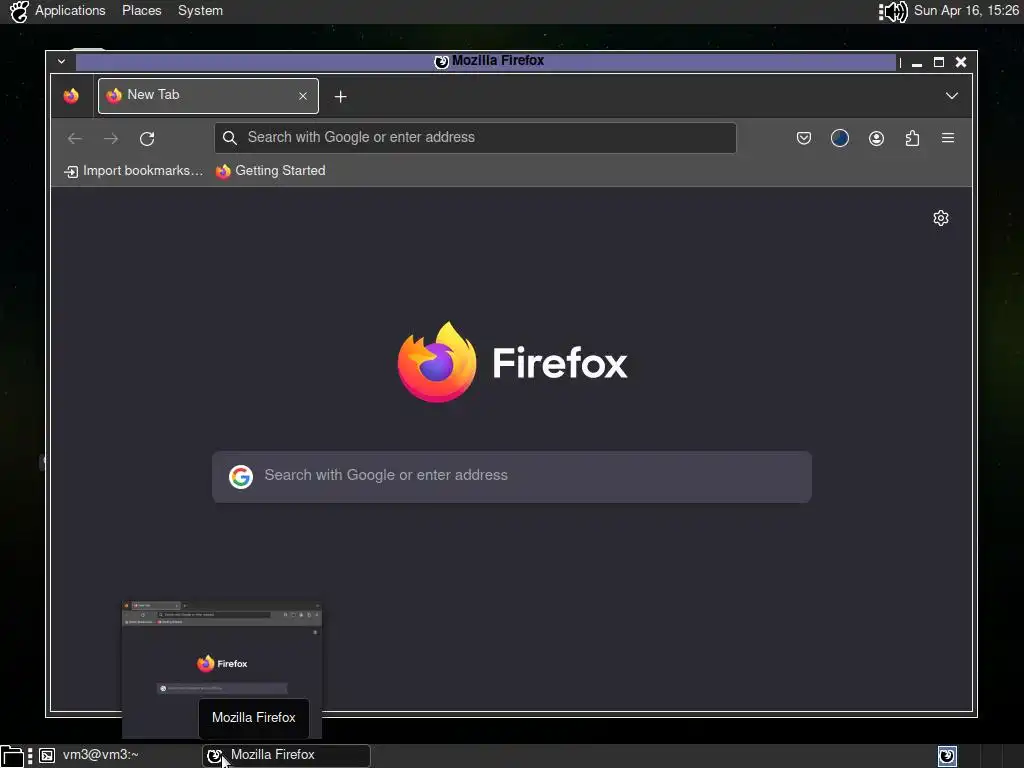
Task: Click the show desktop icon in bottom panel
Action: tap(12, 756)
